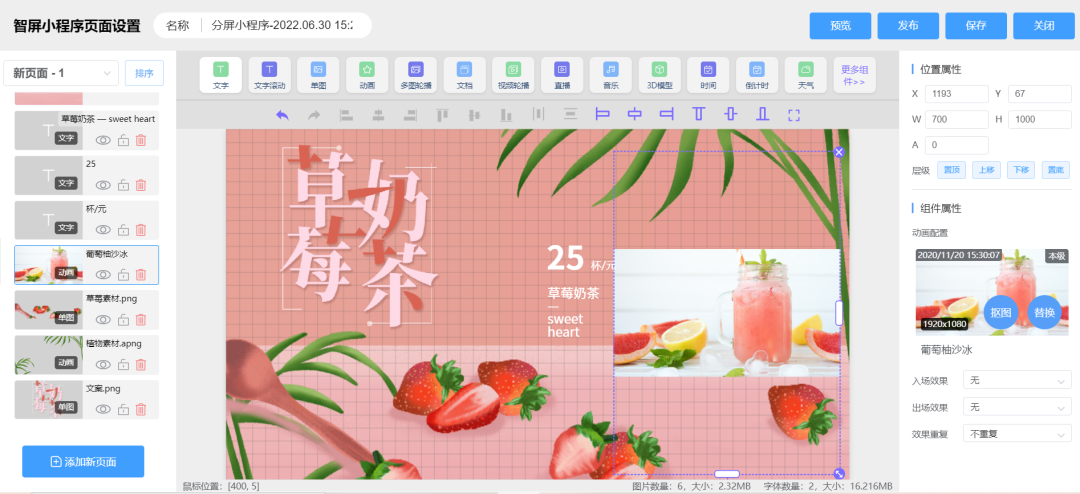Toggle visibility of 植物素材.apng layer
Viewport: 1080px width, 494px height.
[103, 364]
